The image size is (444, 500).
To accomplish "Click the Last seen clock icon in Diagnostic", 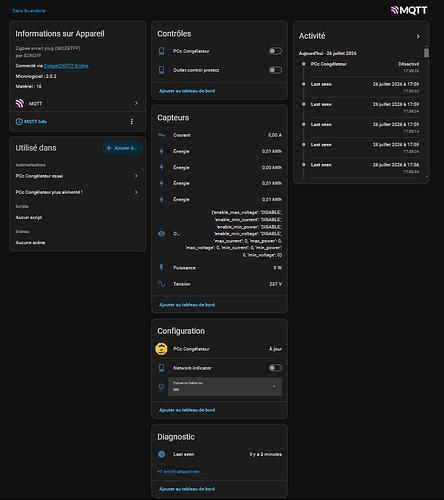I will [x=161, y=454].
